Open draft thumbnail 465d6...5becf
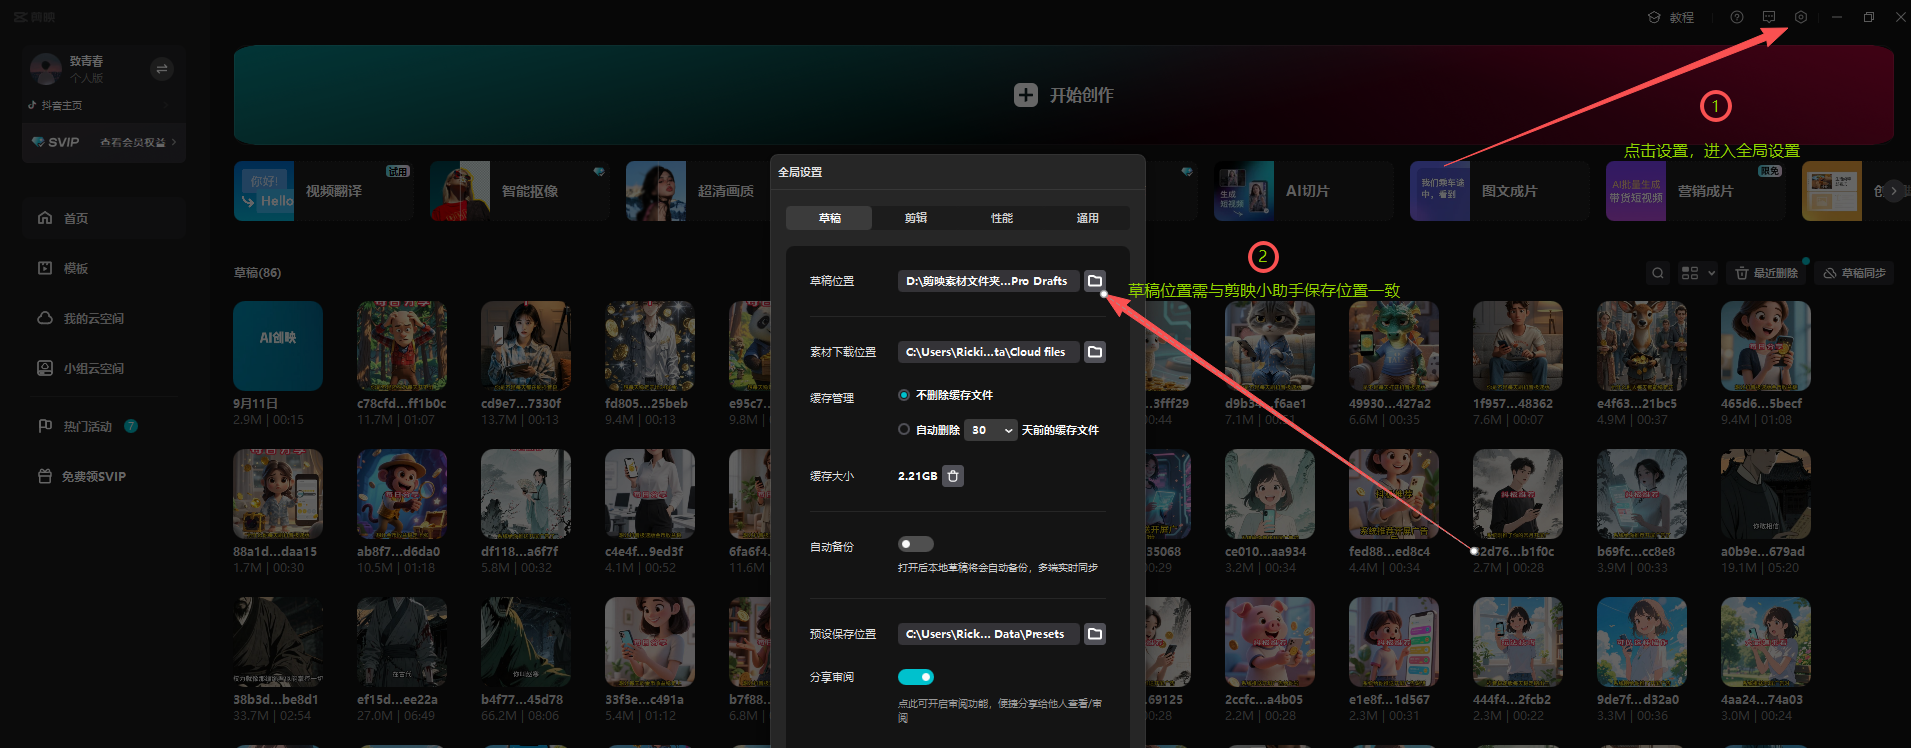Image resolution: width=1911 pixels, height=748 pixels. coord(1765,346)
